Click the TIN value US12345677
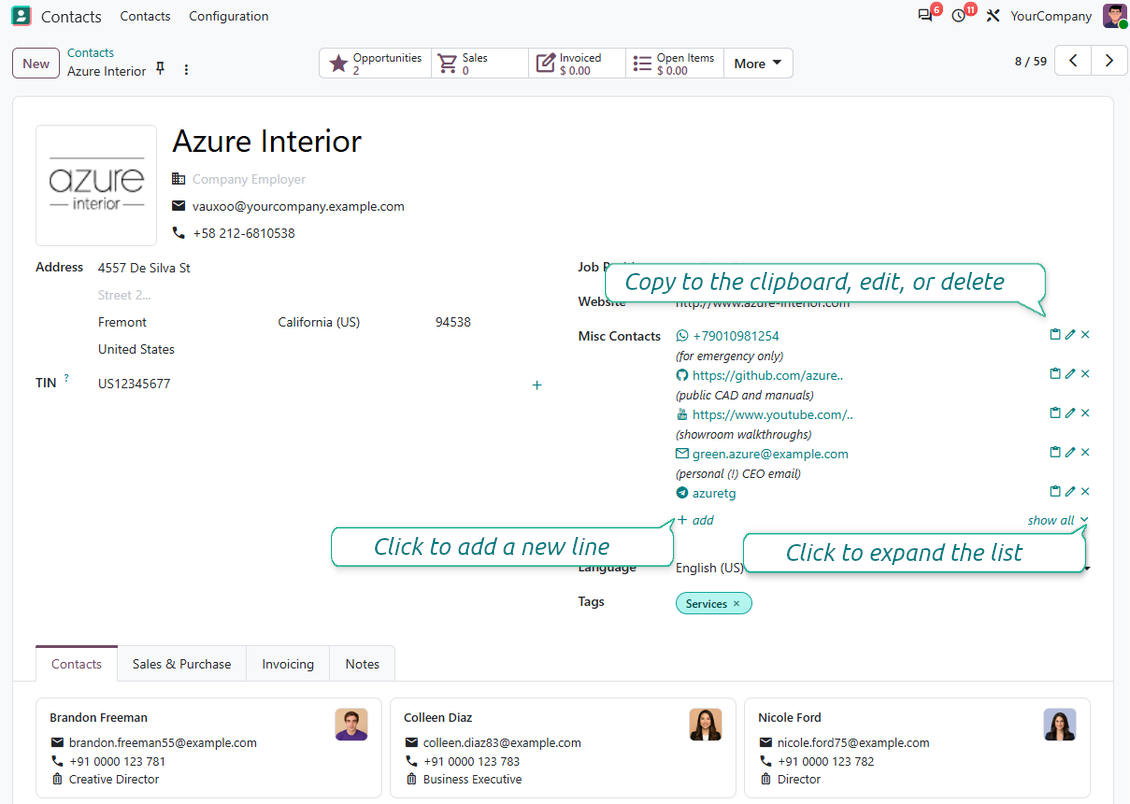Screen dimensions: 1130x804 [x=134, y=384]
